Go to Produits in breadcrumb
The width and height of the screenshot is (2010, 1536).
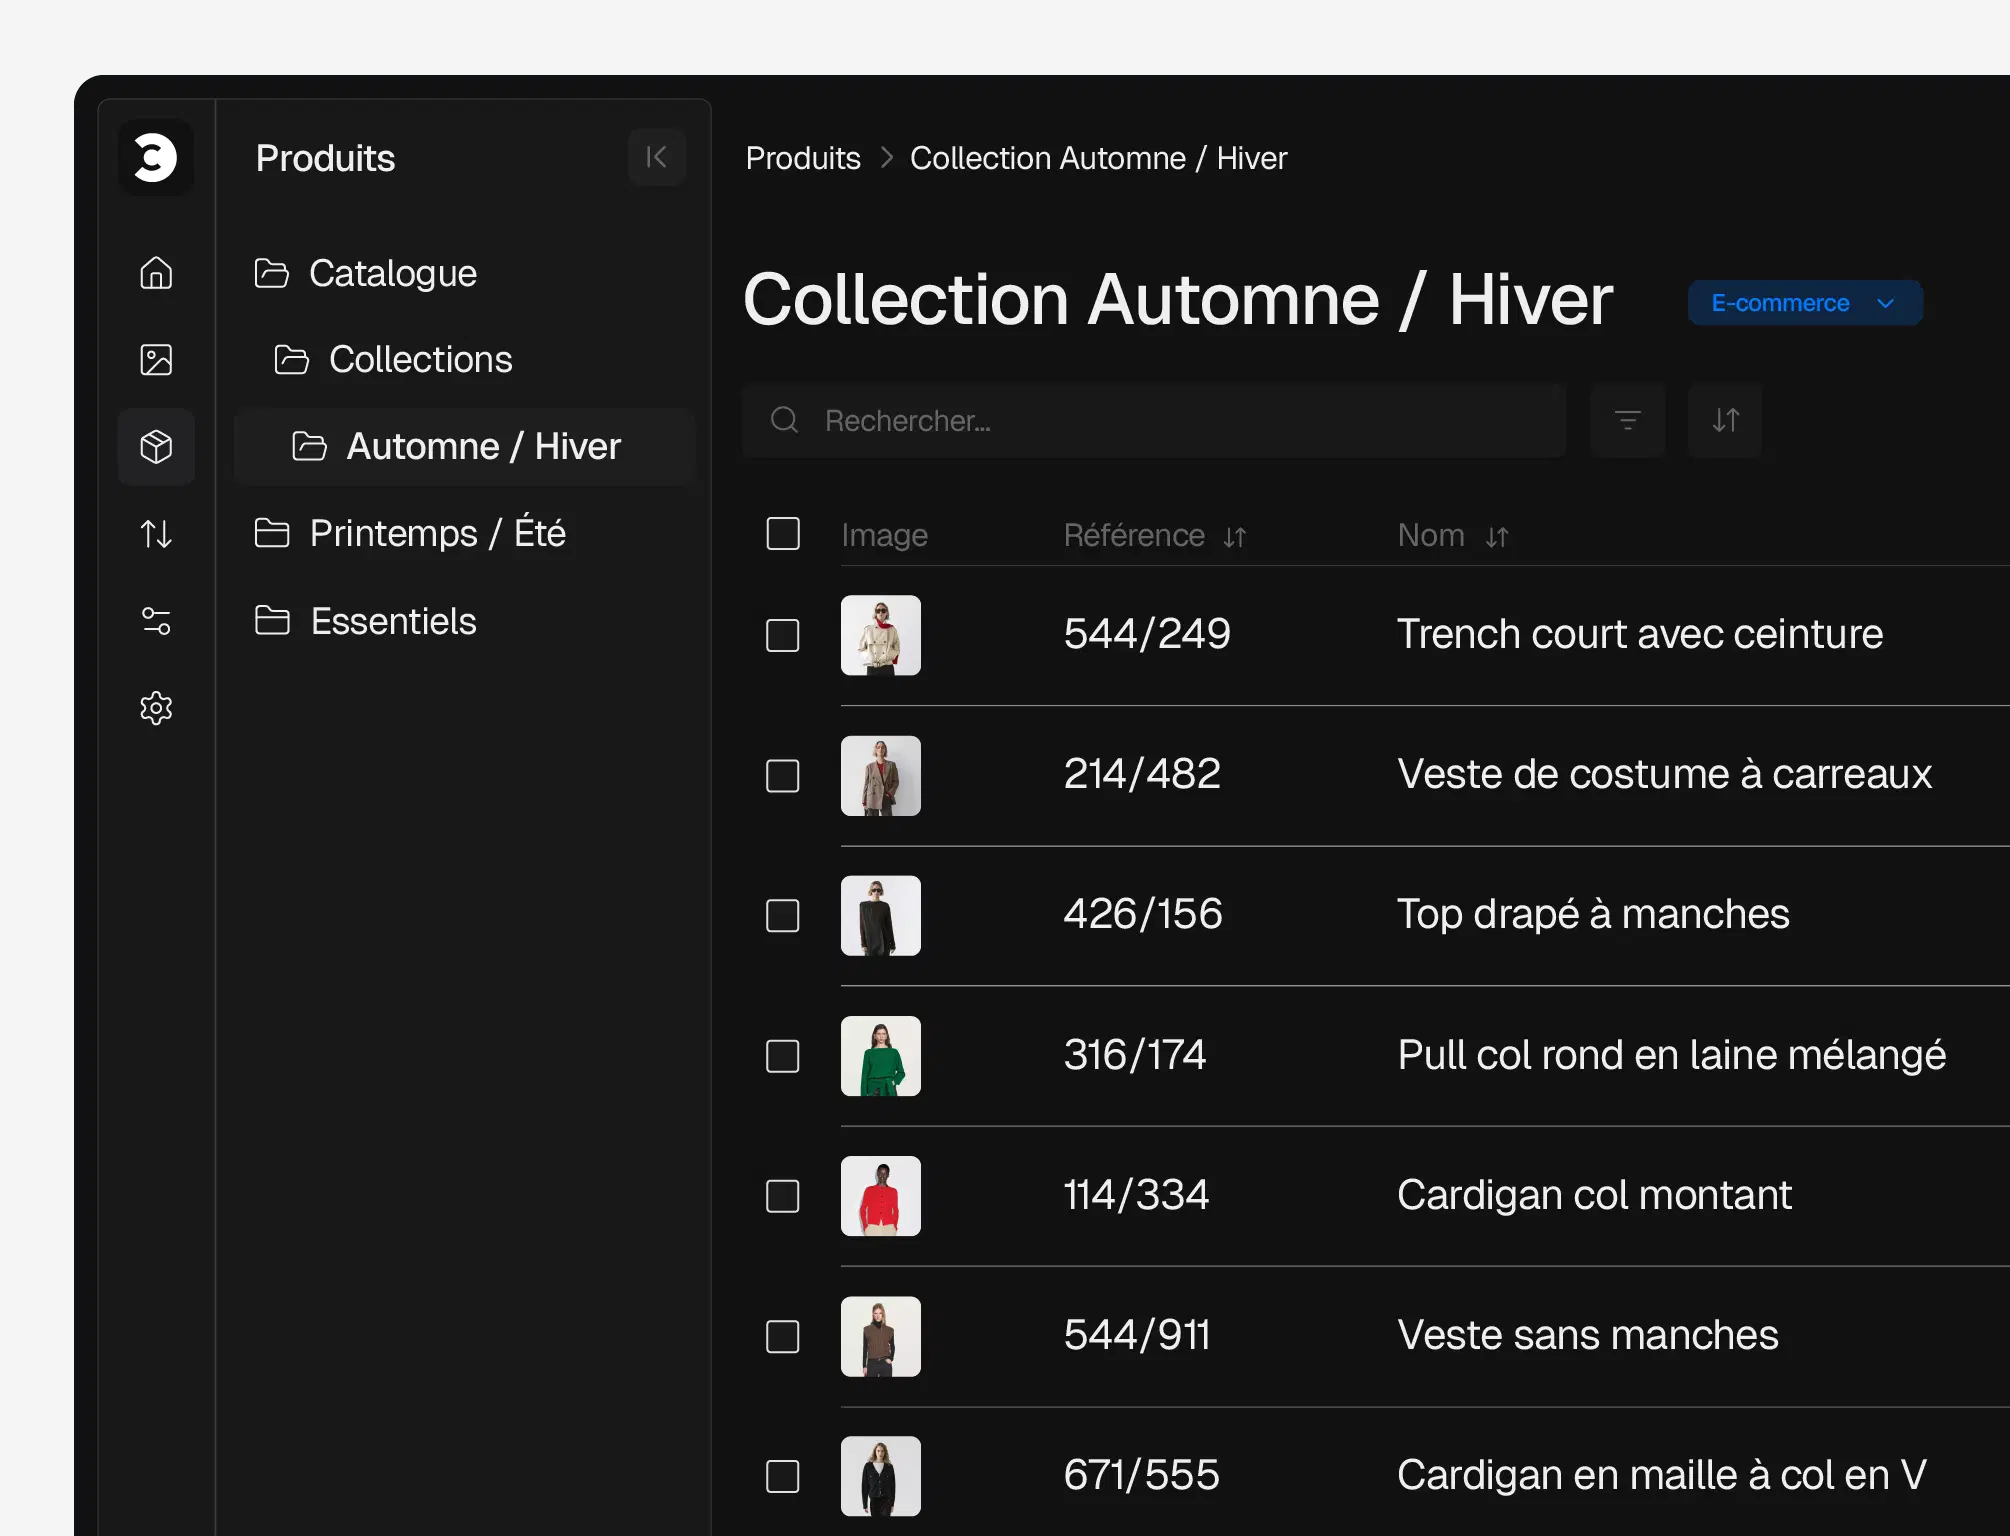(x=803, y=158)
